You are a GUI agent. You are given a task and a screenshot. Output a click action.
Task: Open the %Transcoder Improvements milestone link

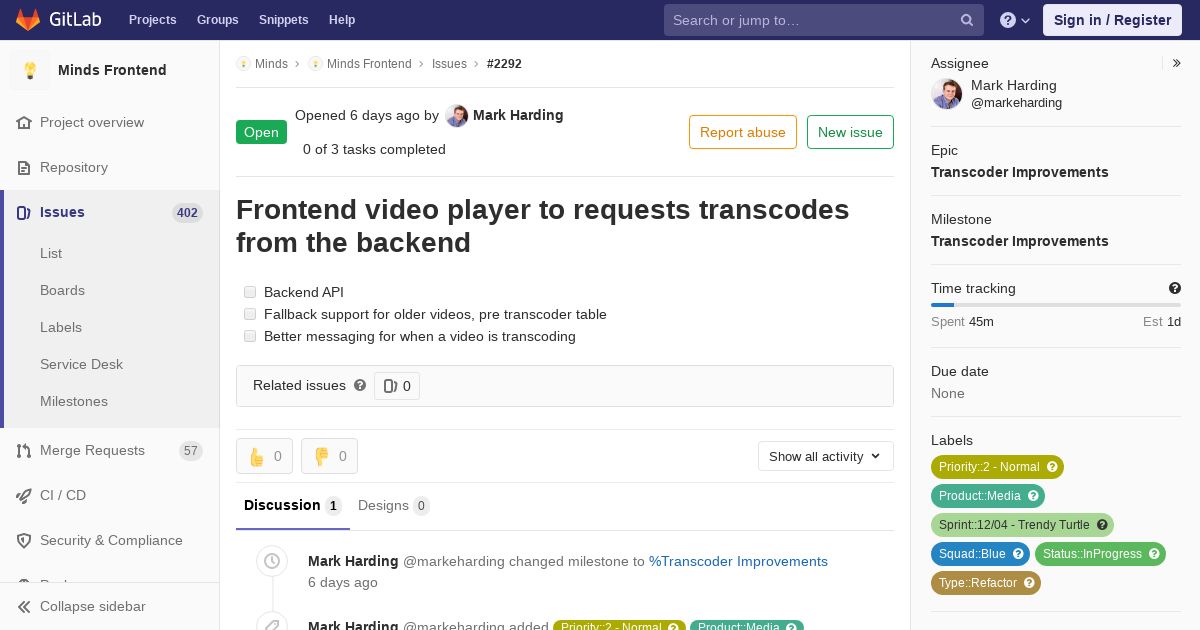(738, 561)
